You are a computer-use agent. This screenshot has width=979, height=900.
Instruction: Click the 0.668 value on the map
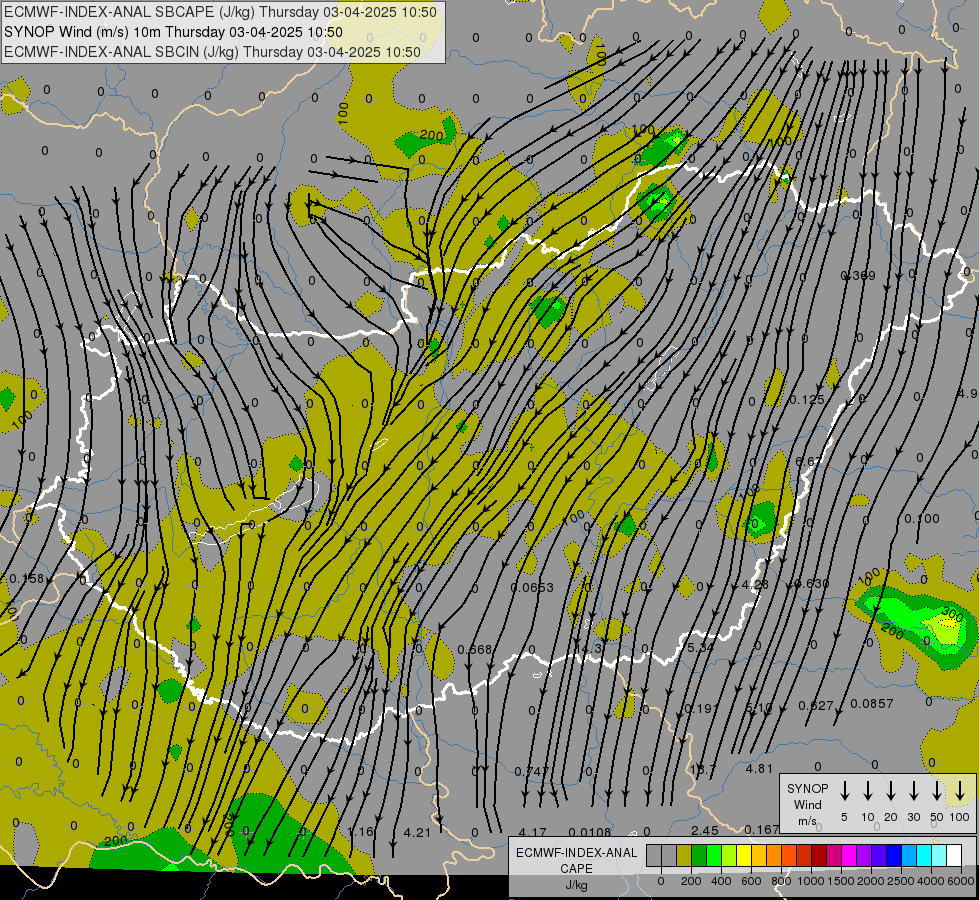click(x=475, y=650)
